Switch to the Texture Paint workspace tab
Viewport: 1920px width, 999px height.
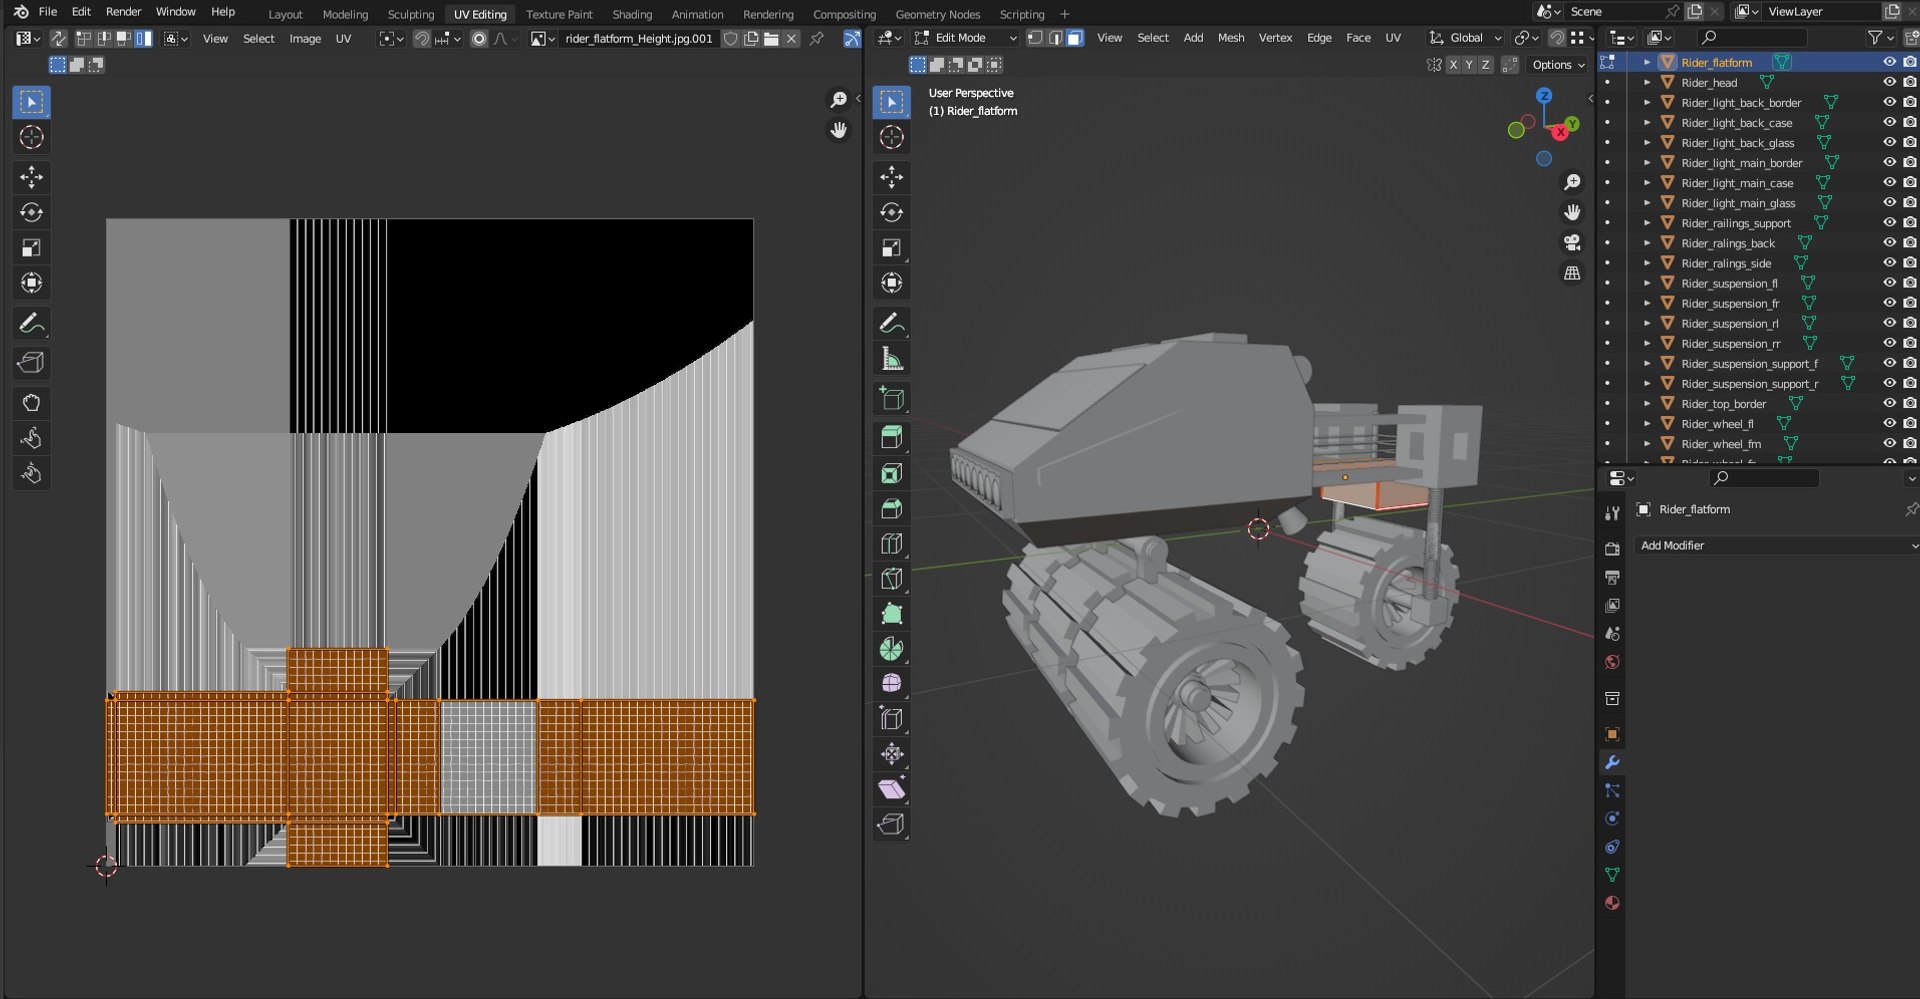(x=559, y=14)
